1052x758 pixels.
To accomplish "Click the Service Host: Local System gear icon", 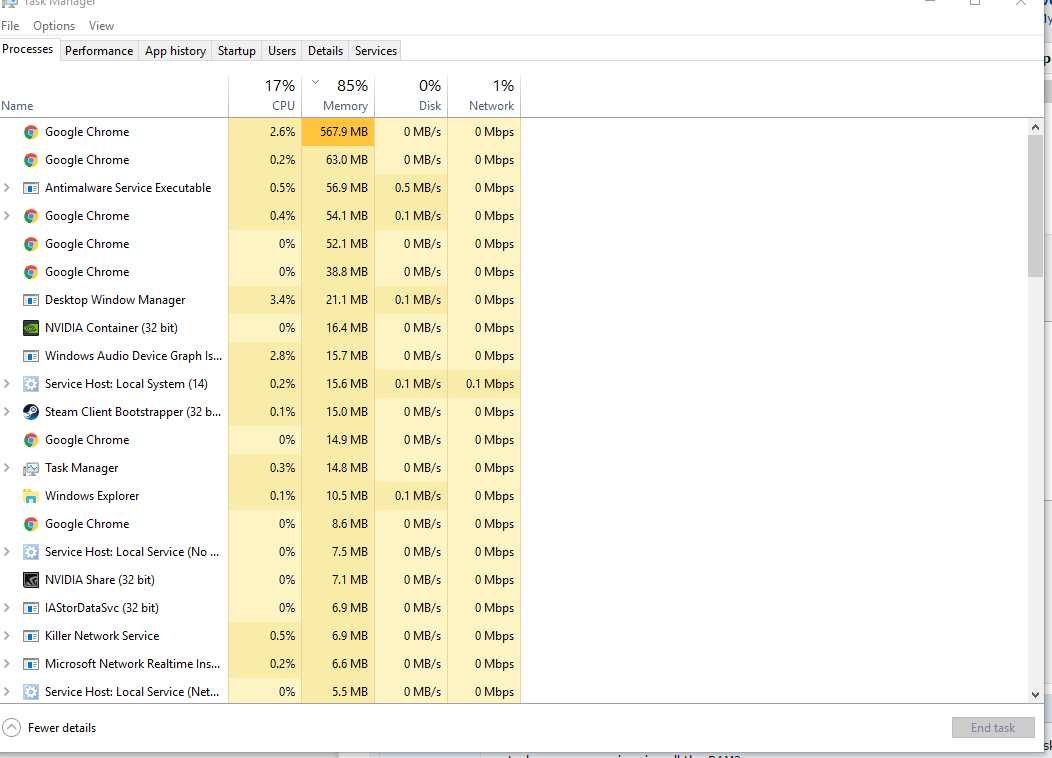I will 31,384.
